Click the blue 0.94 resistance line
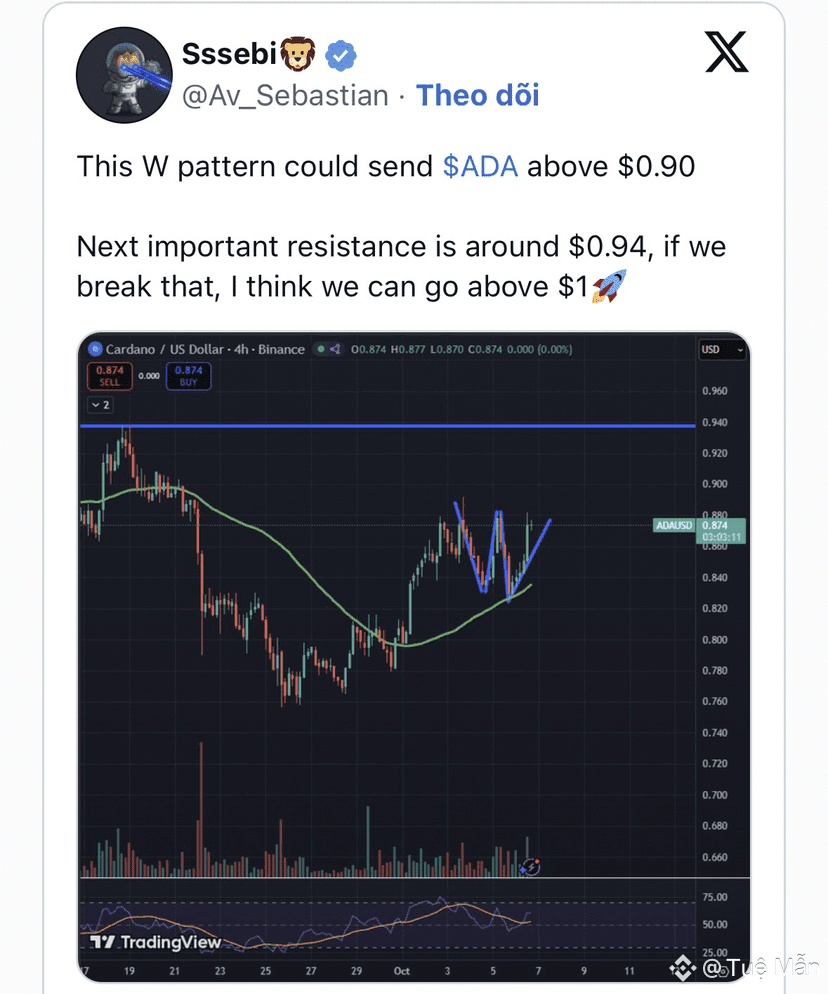Image resolution: width=828 pixels, height=994 pixels. pyautogui.click(x=388, y=426)
